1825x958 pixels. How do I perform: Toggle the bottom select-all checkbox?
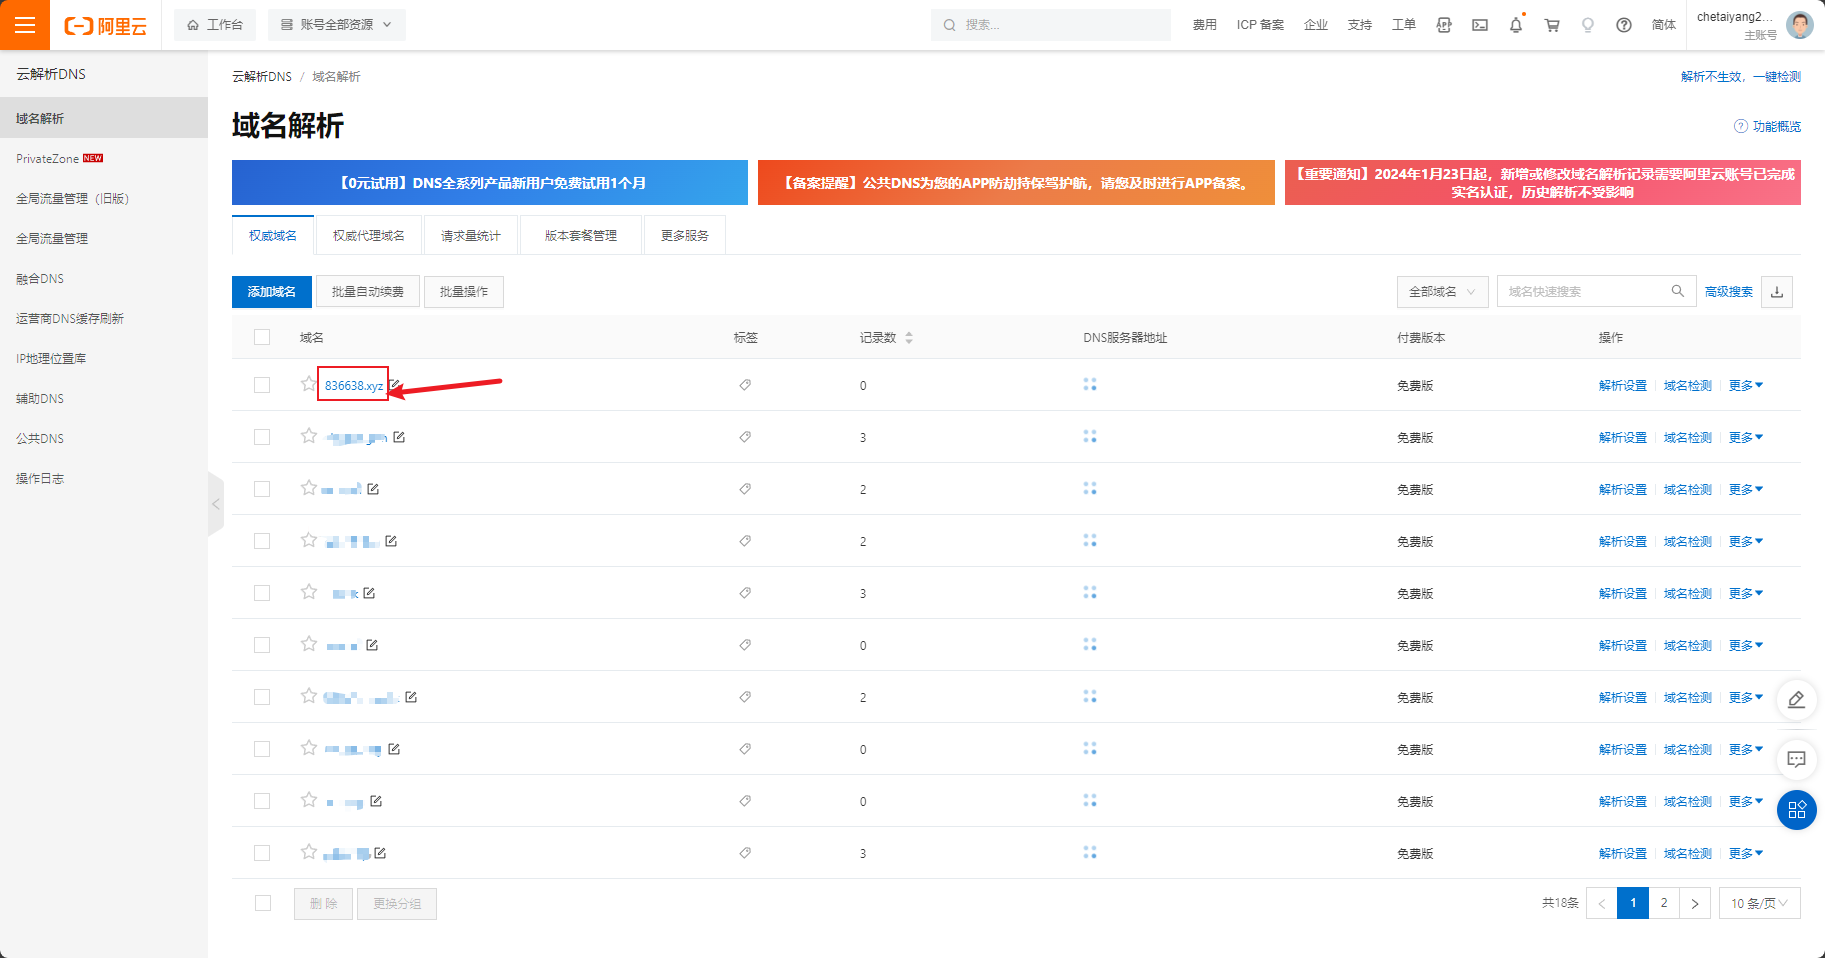pyautogui.click(x=263, y=903)
